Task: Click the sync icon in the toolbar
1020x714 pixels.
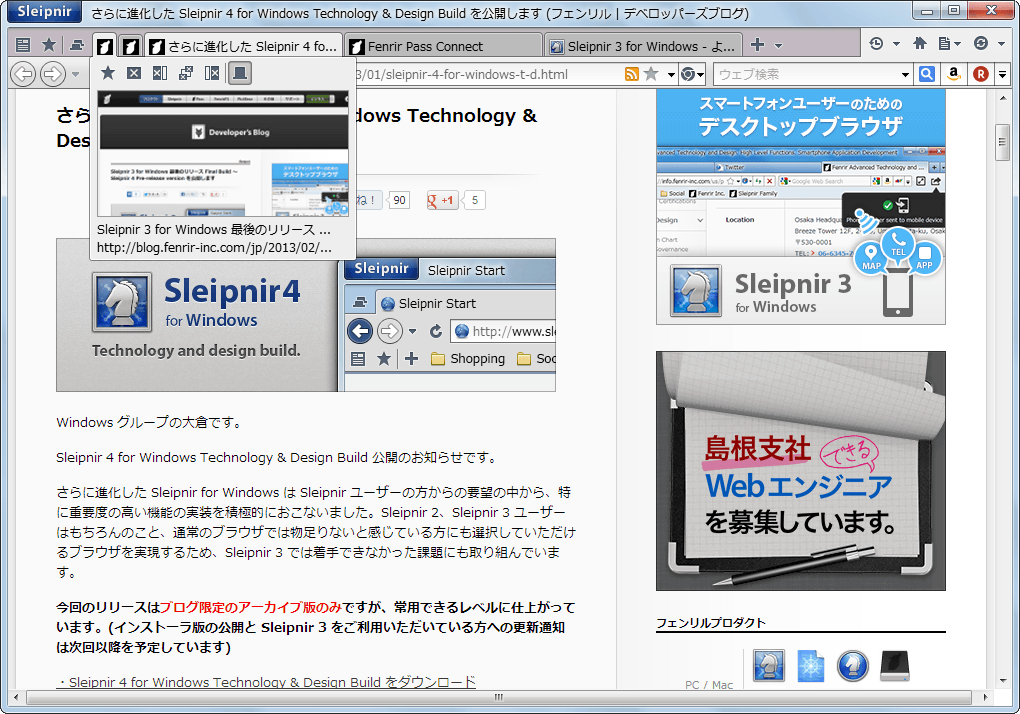Action: pyautogui.click(x=981, y=44)
